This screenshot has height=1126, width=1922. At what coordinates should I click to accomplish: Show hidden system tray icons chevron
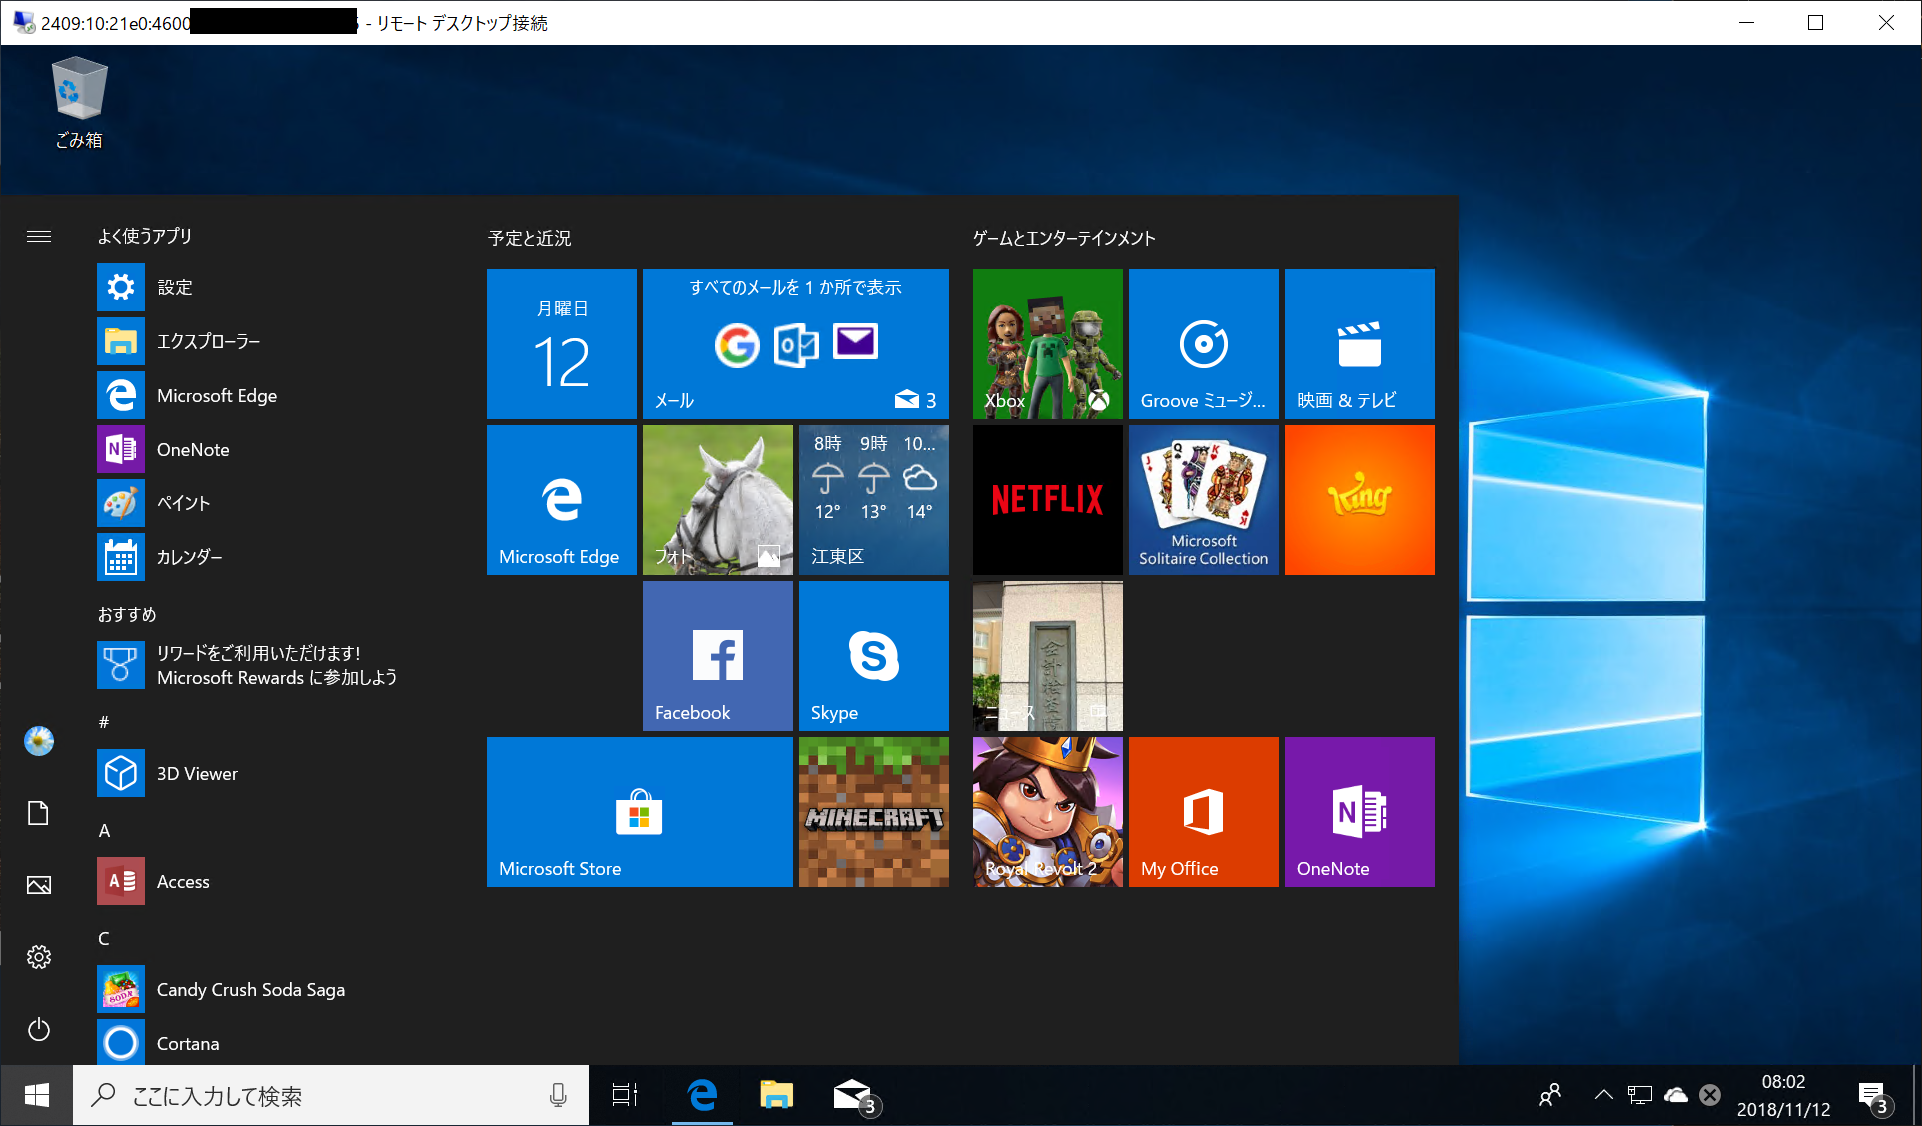pos(1603,1095)
